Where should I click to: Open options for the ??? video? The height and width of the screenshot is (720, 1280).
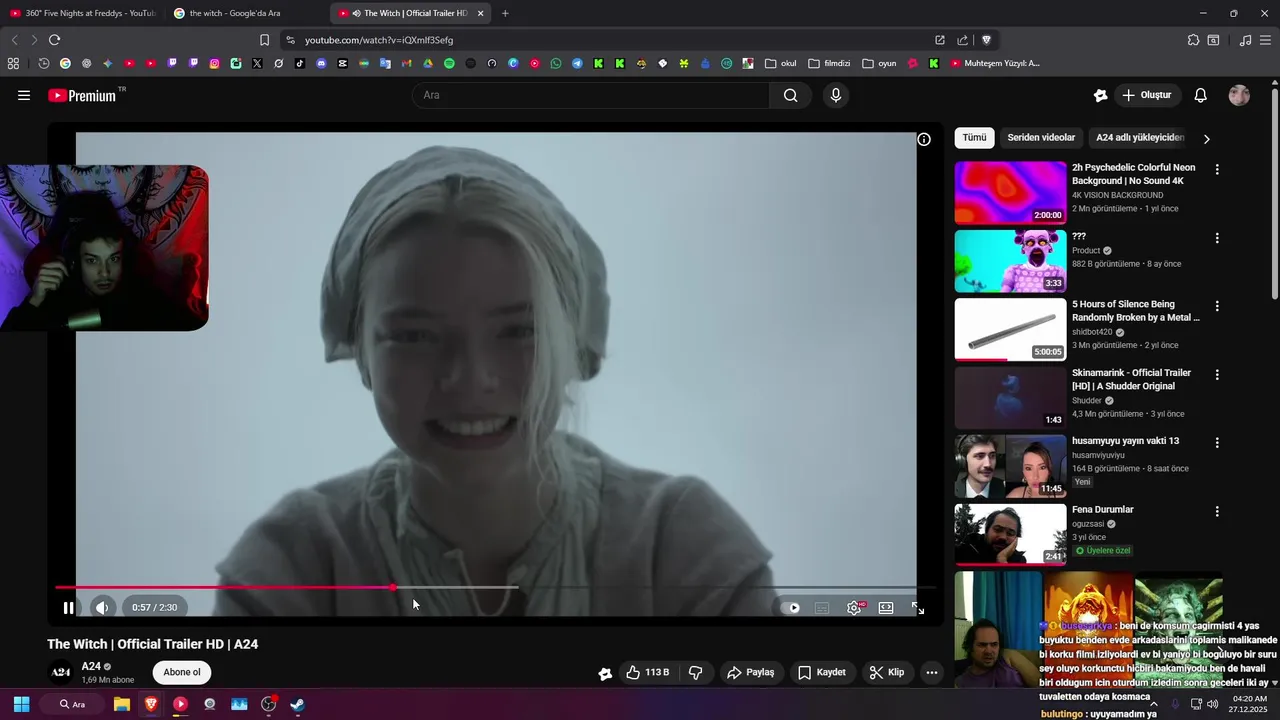(x=1217, y=238)
